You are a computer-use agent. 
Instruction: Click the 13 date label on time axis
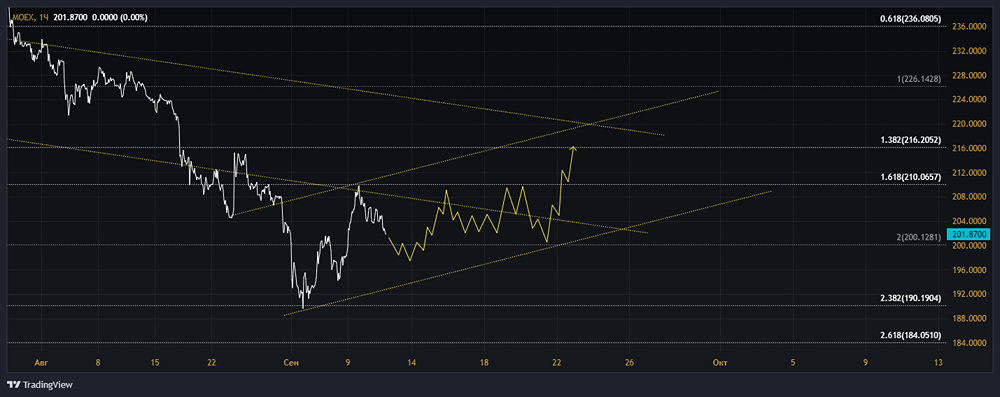938,363
